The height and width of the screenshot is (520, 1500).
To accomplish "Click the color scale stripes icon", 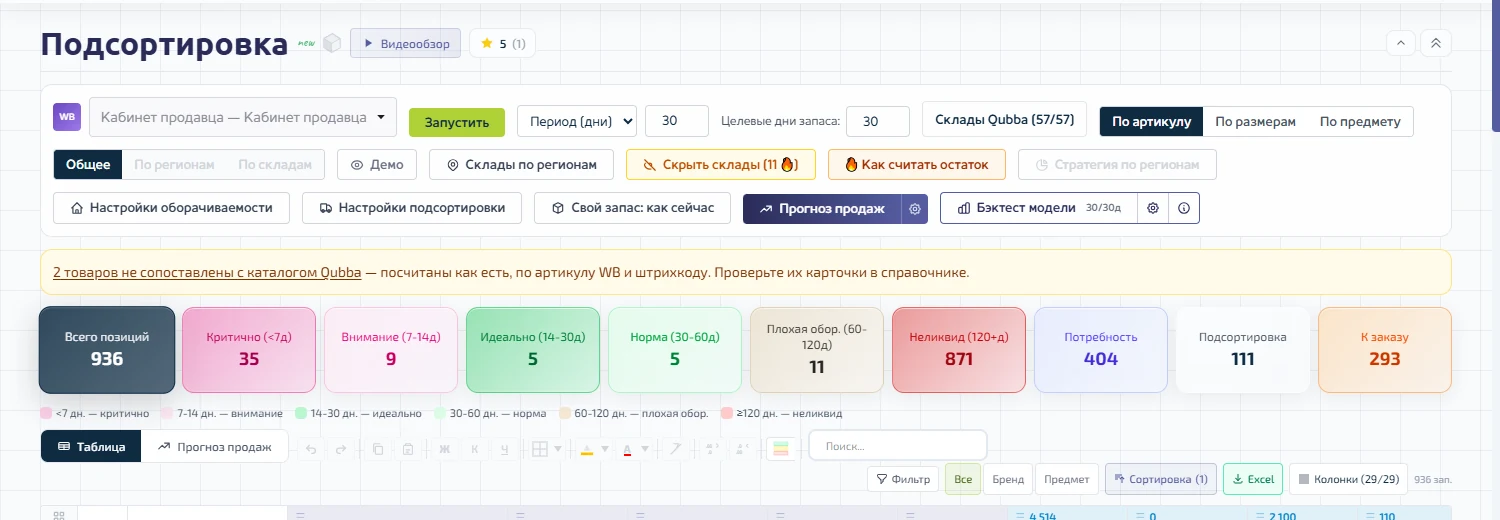I will pyautogui.click(x=782, y=449).
